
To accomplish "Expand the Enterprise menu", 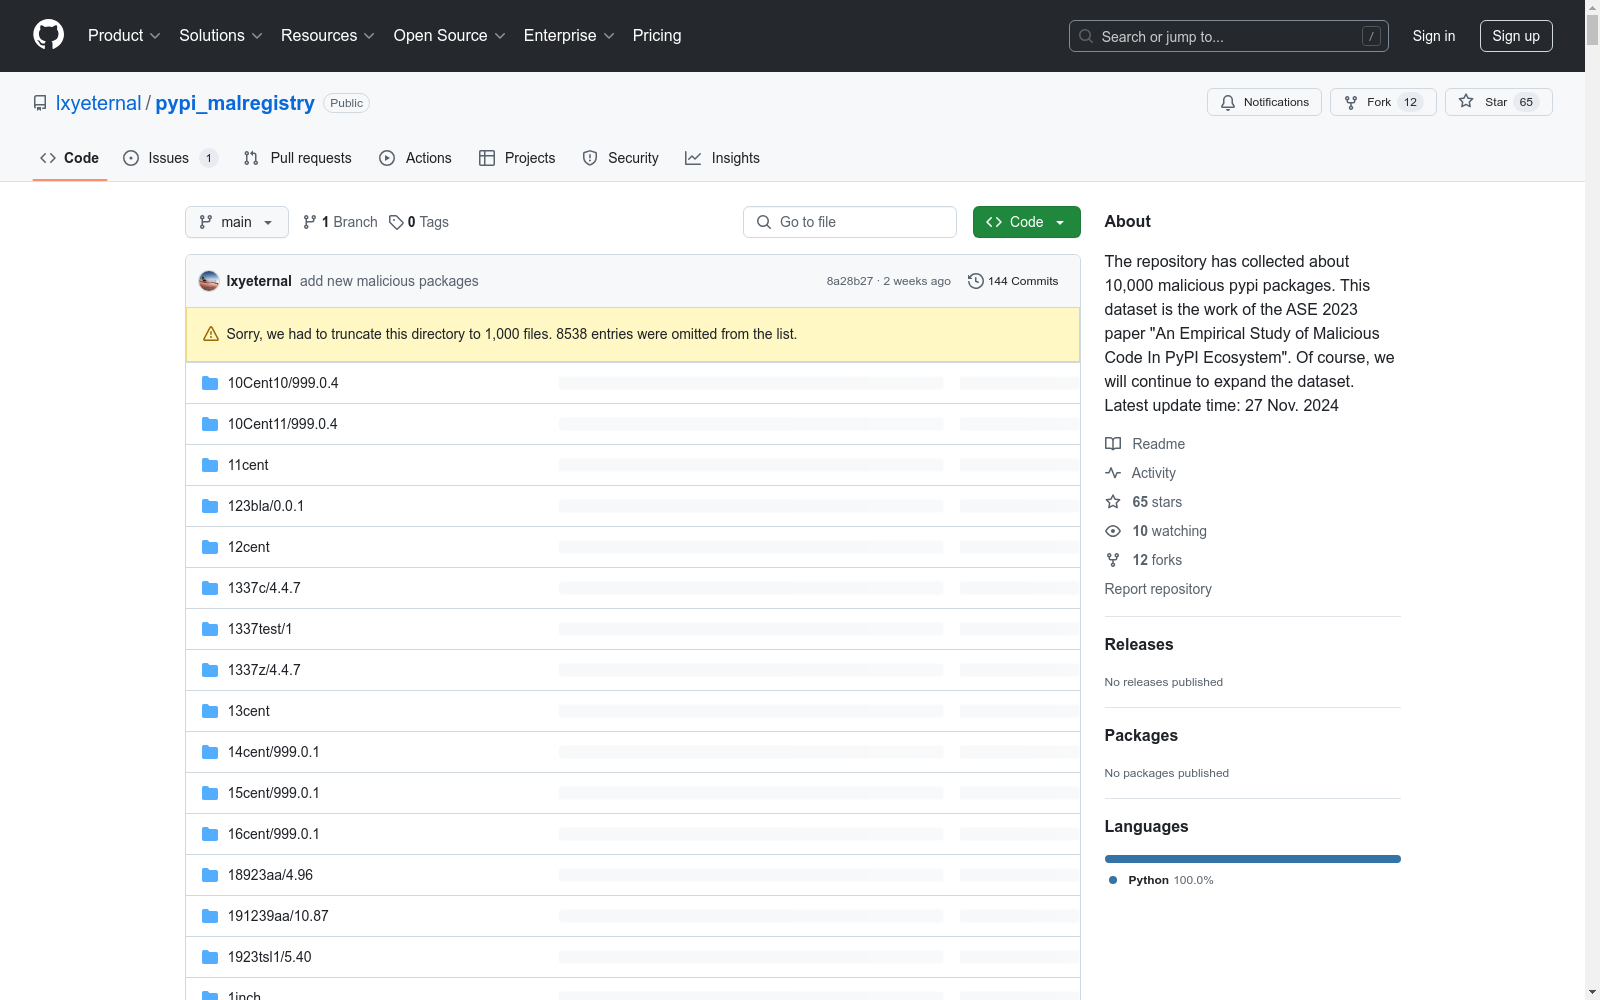I will pos(569,35).
